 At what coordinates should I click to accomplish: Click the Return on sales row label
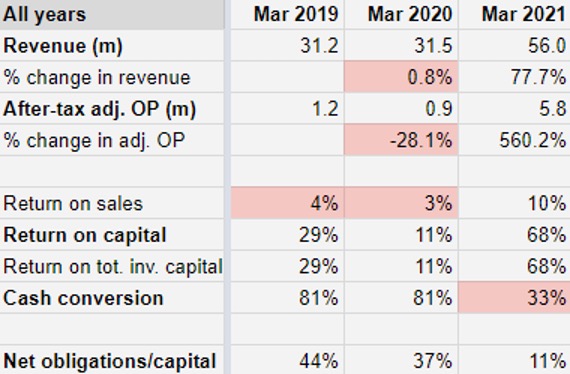click(73, 204)
